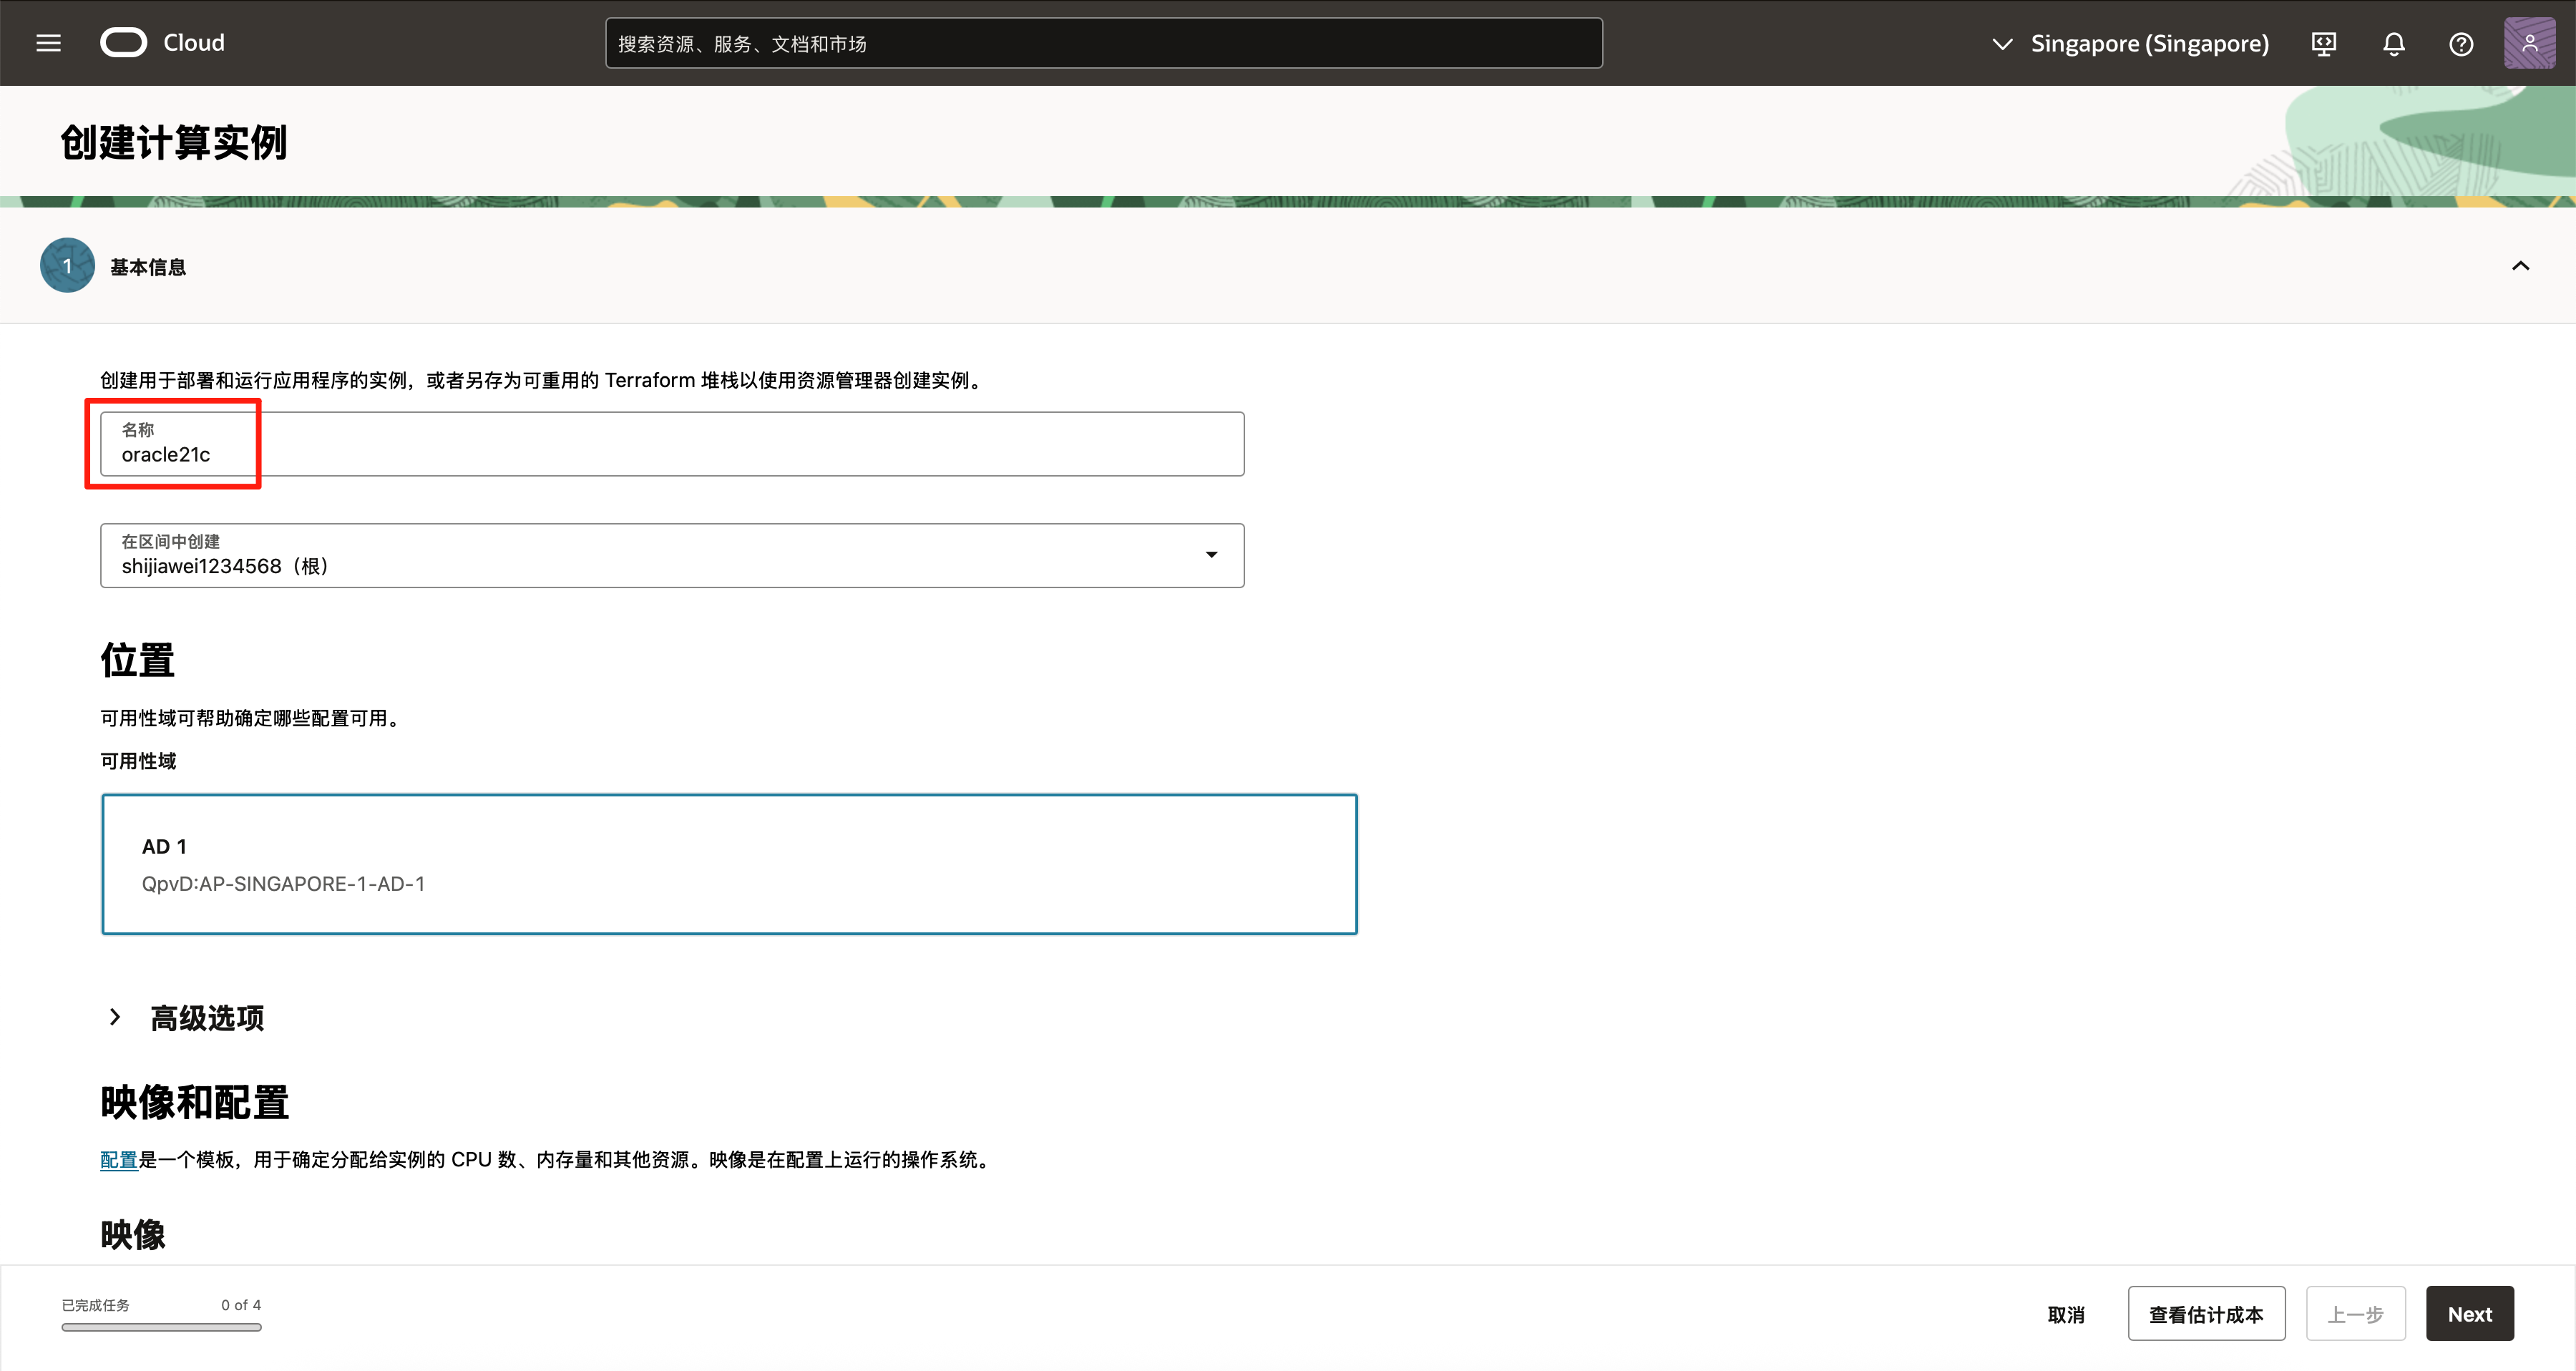Open the 在区间中创建 compartment dropdown
The image size is (2576, 1371).
[x=672, y=555]
